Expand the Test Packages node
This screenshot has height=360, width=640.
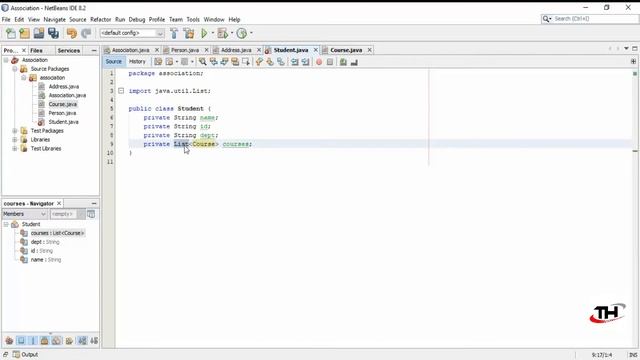point(15,131)
